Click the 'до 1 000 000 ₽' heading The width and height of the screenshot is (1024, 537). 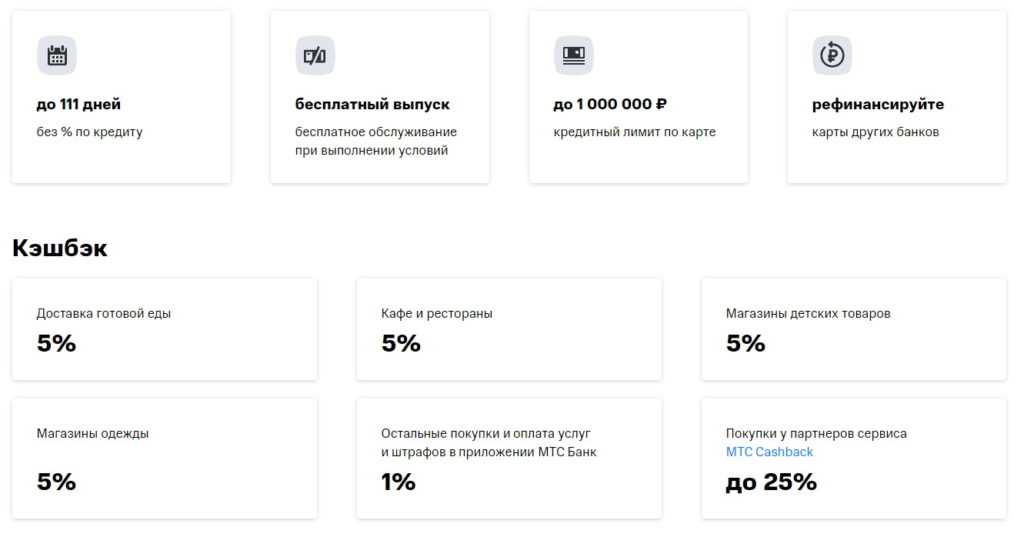[x=610, y=104]
